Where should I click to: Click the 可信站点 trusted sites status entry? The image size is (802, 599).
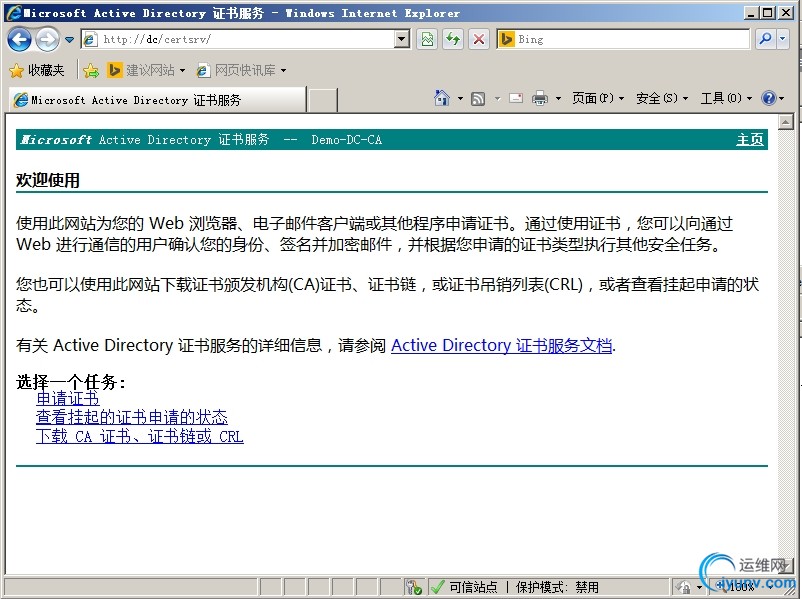coord(473,587)
